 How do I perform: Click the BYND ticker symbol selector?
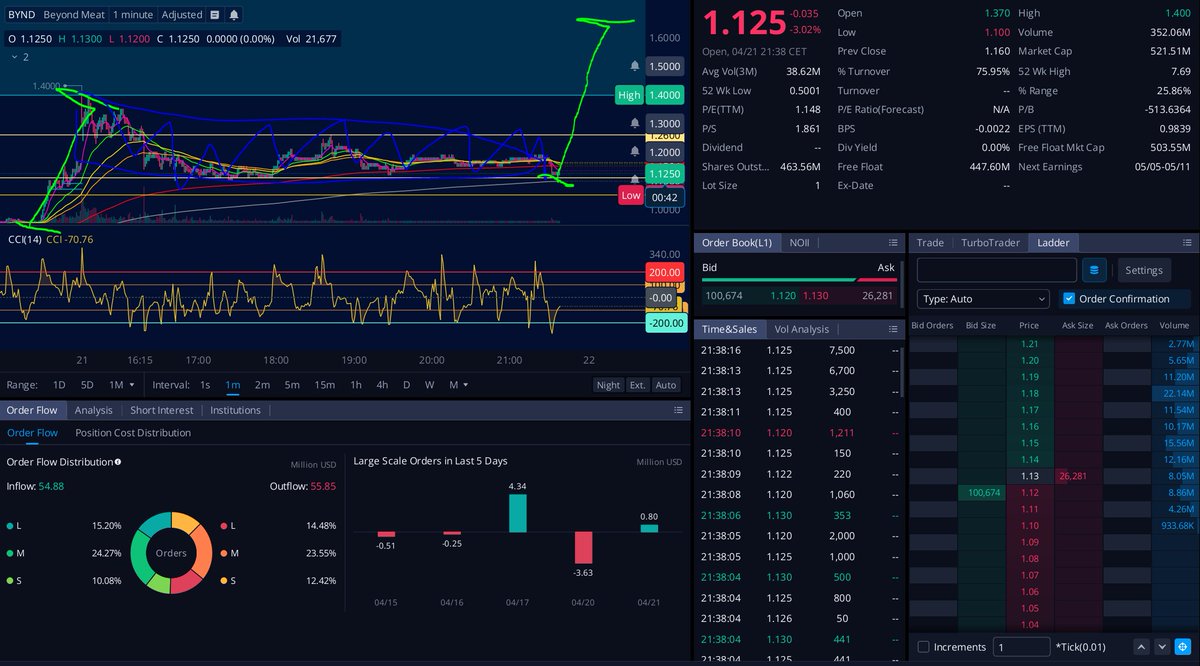(x=21, y=15)
